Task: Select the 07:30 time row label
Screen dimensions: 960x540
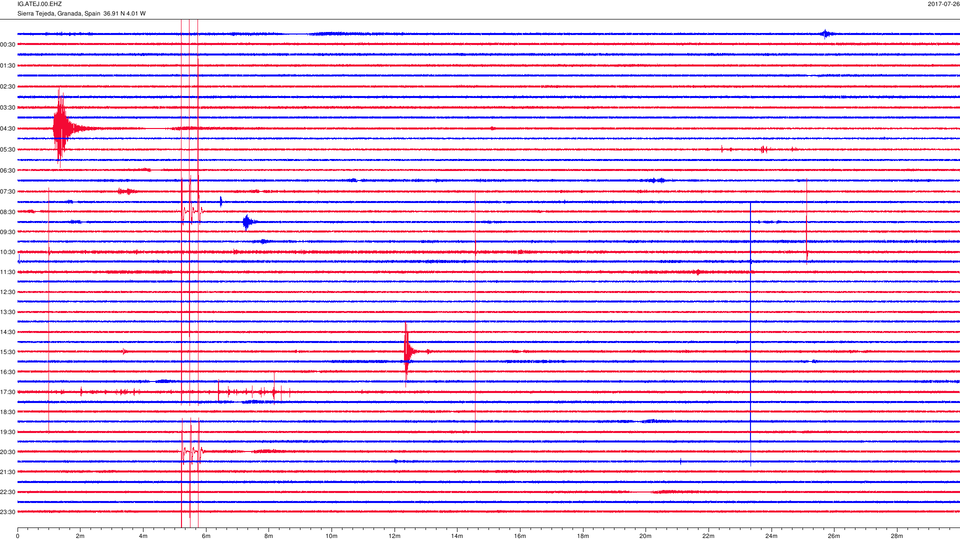Action: [8, 192]
